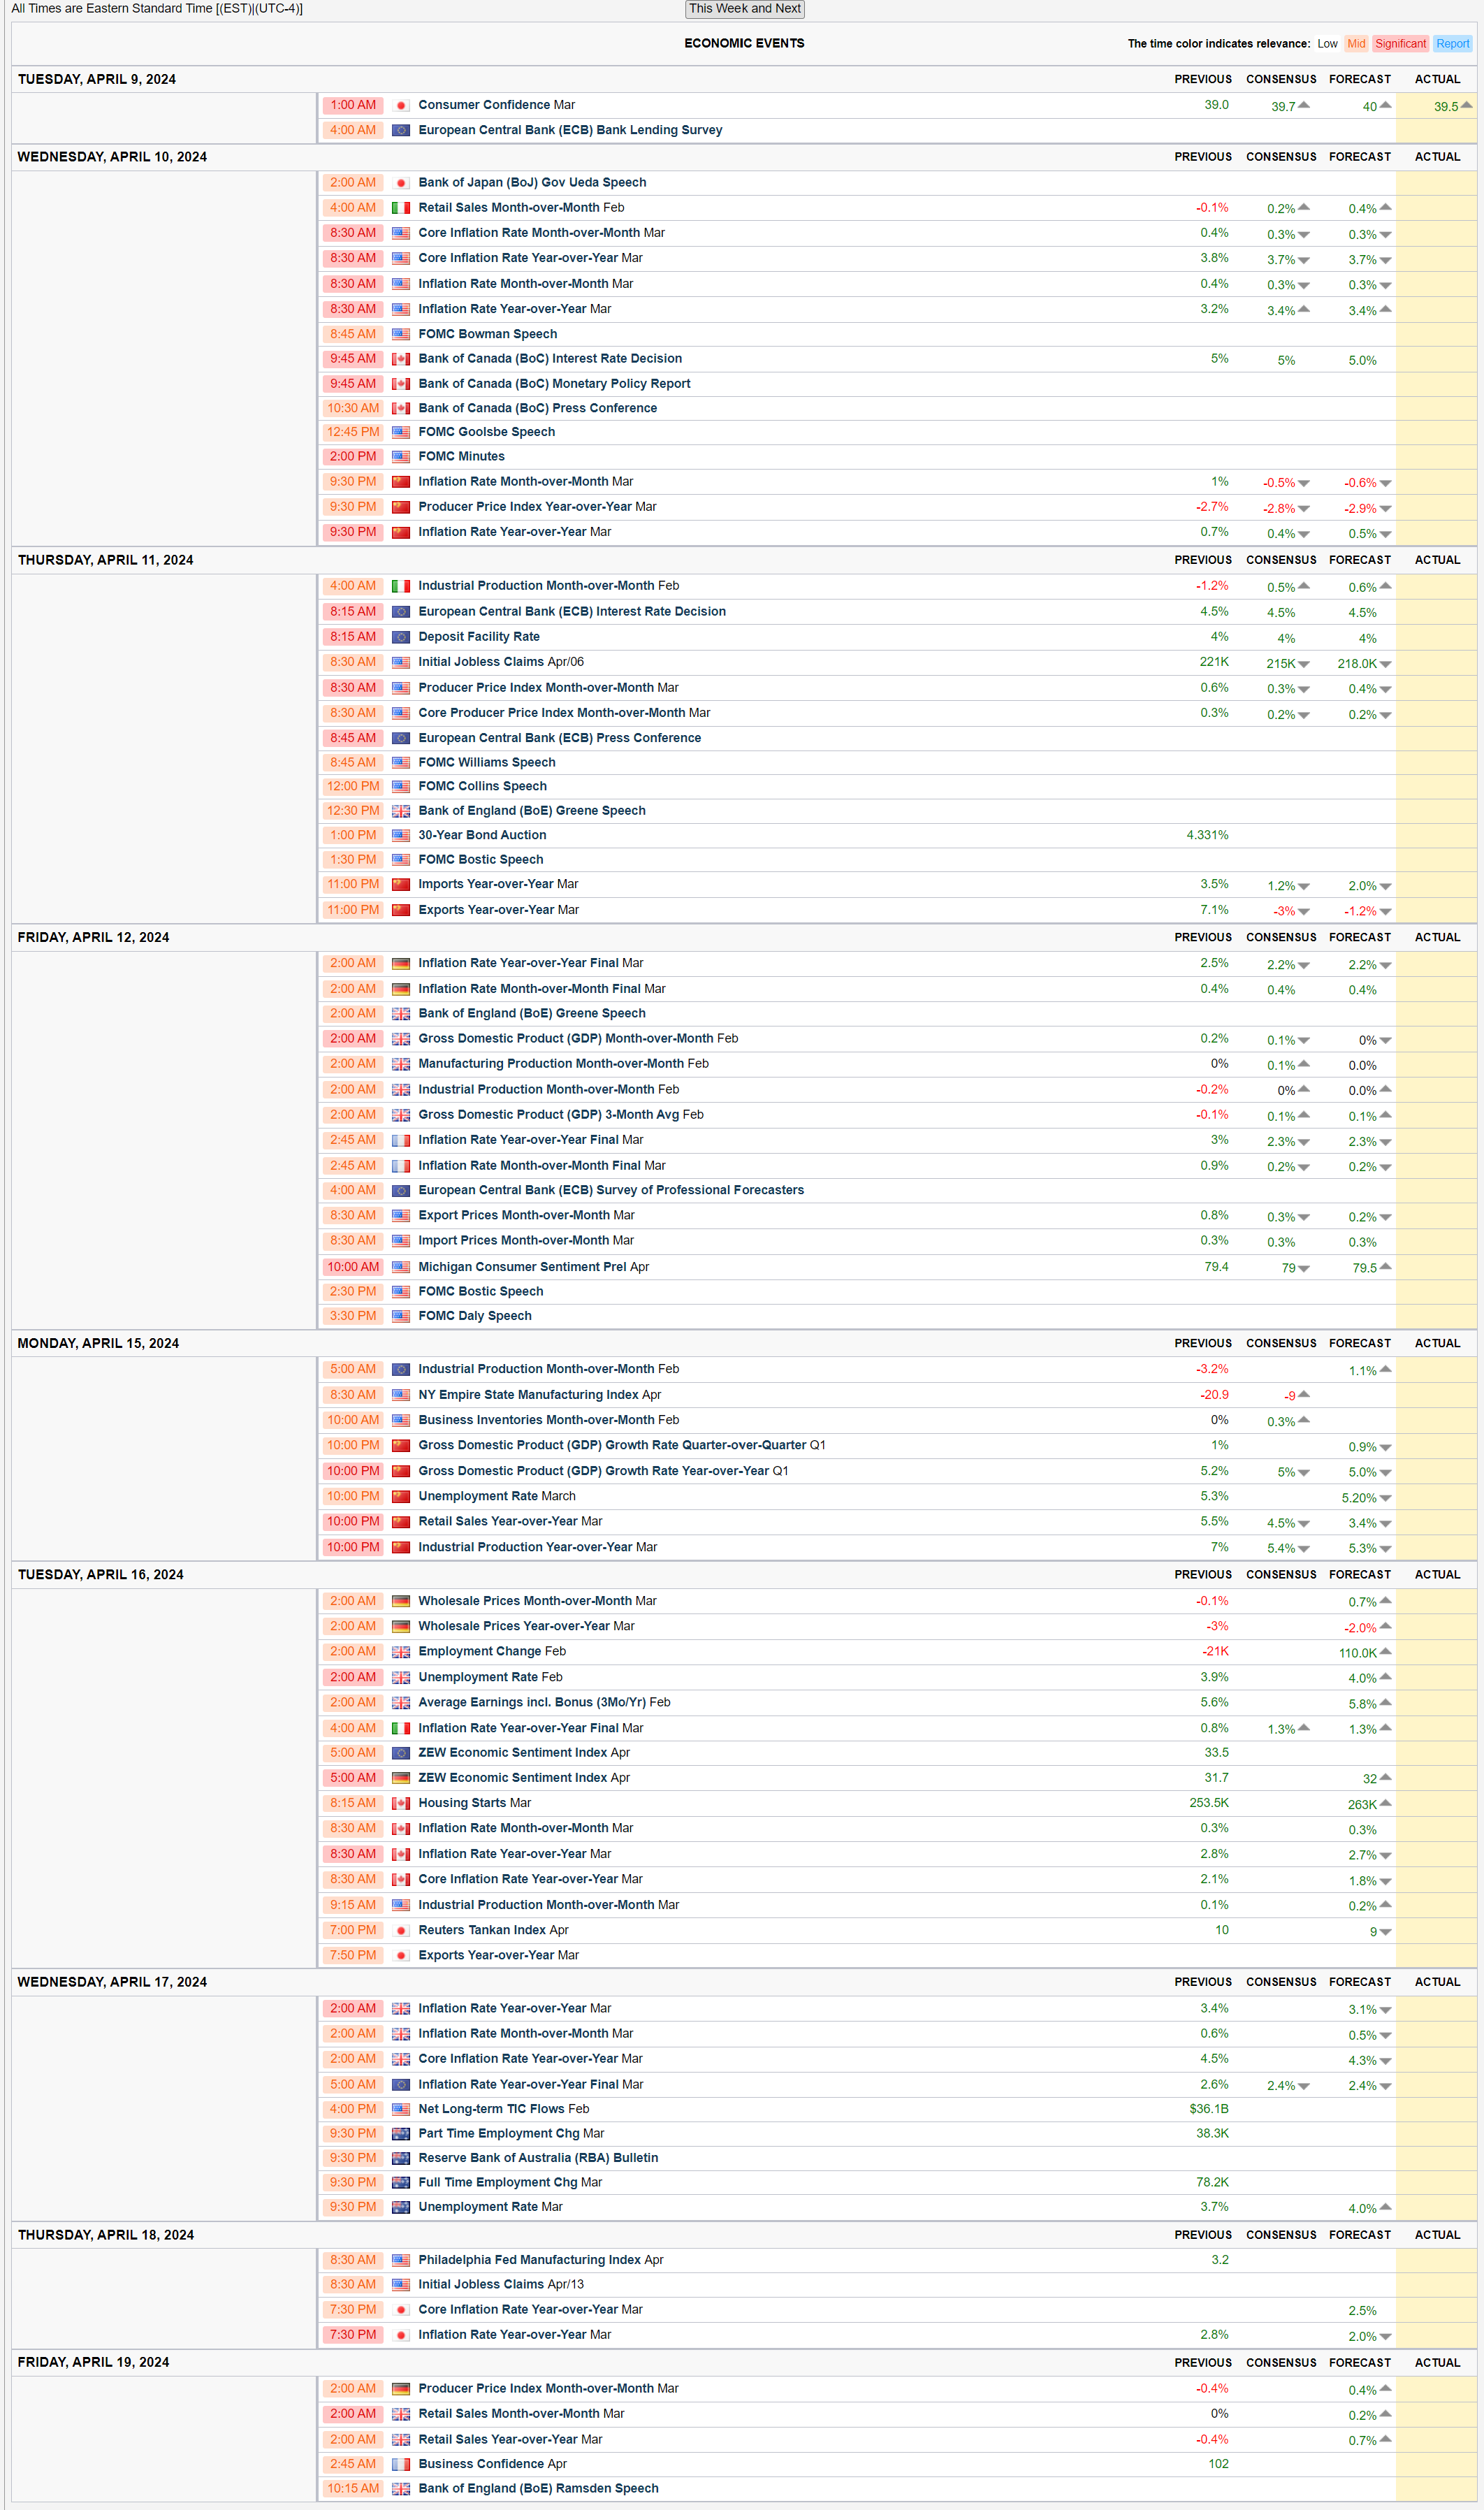Click Japan flag beside Consumer Confidence Mar
Viewport: 1484px width, 2510px height.
point(401,106)
